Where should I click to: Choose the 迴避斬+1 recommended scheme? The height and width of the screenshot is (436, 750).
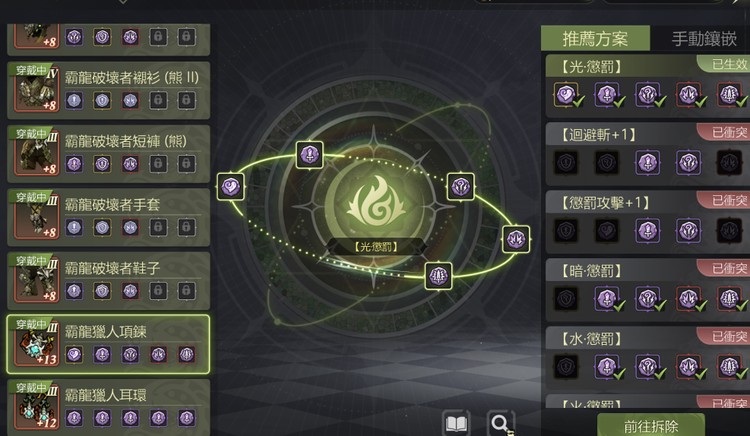(648, 154)
